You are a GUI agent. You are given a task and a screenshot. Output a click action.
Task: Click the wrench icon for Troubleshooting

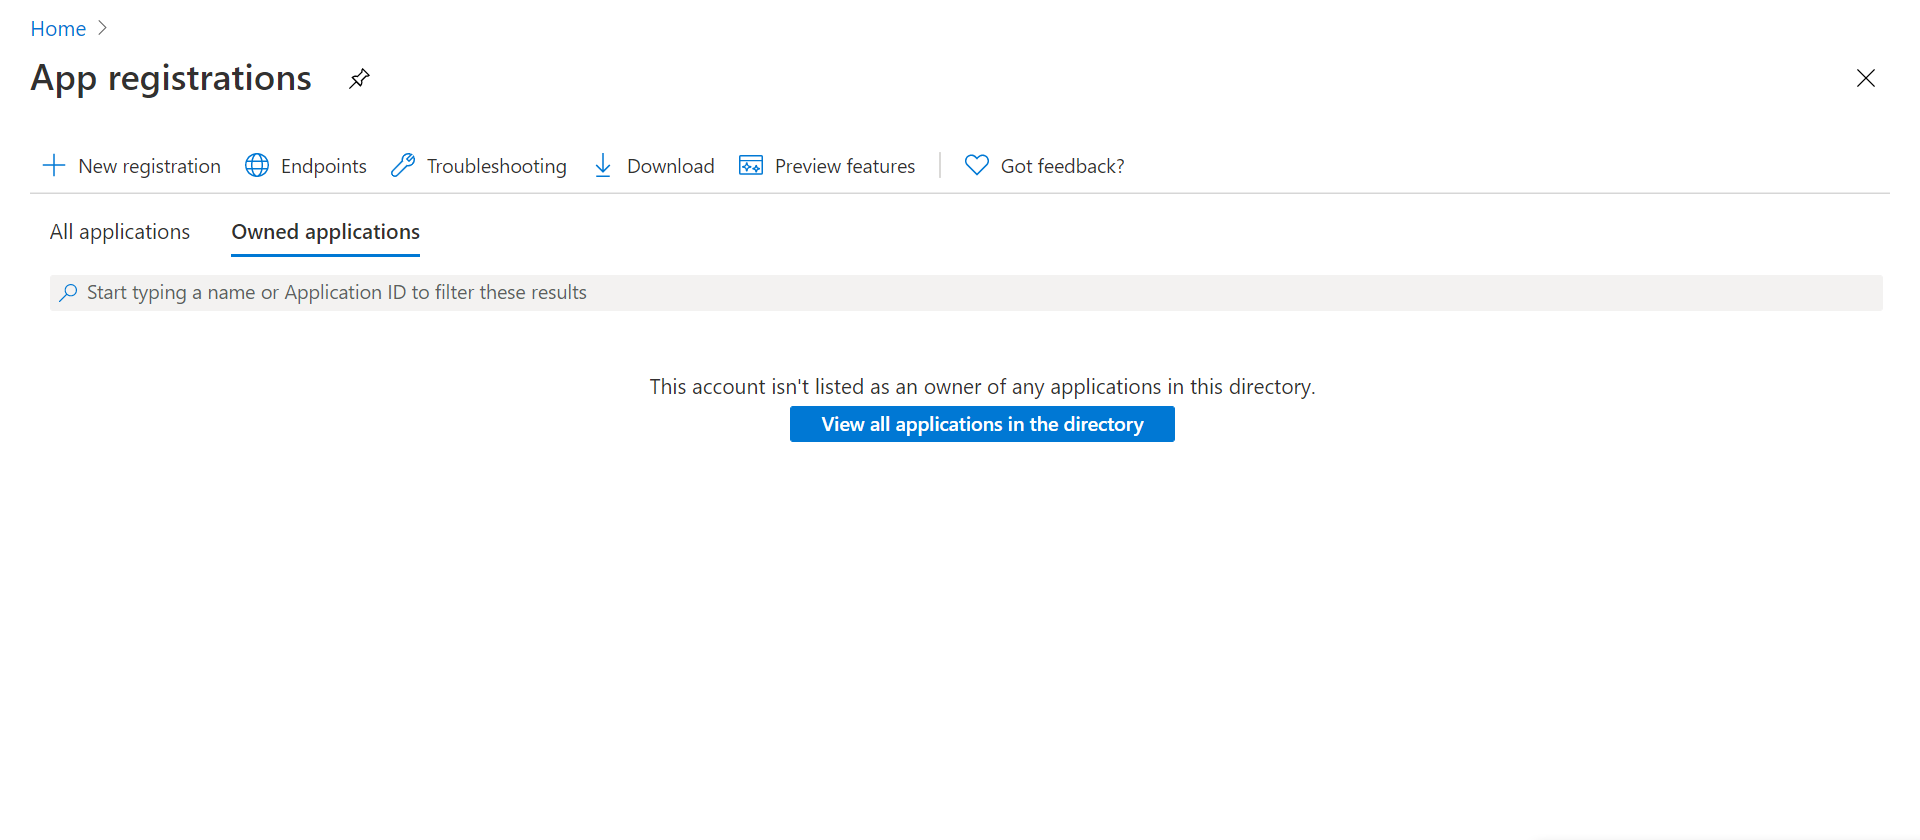[403, 165]
